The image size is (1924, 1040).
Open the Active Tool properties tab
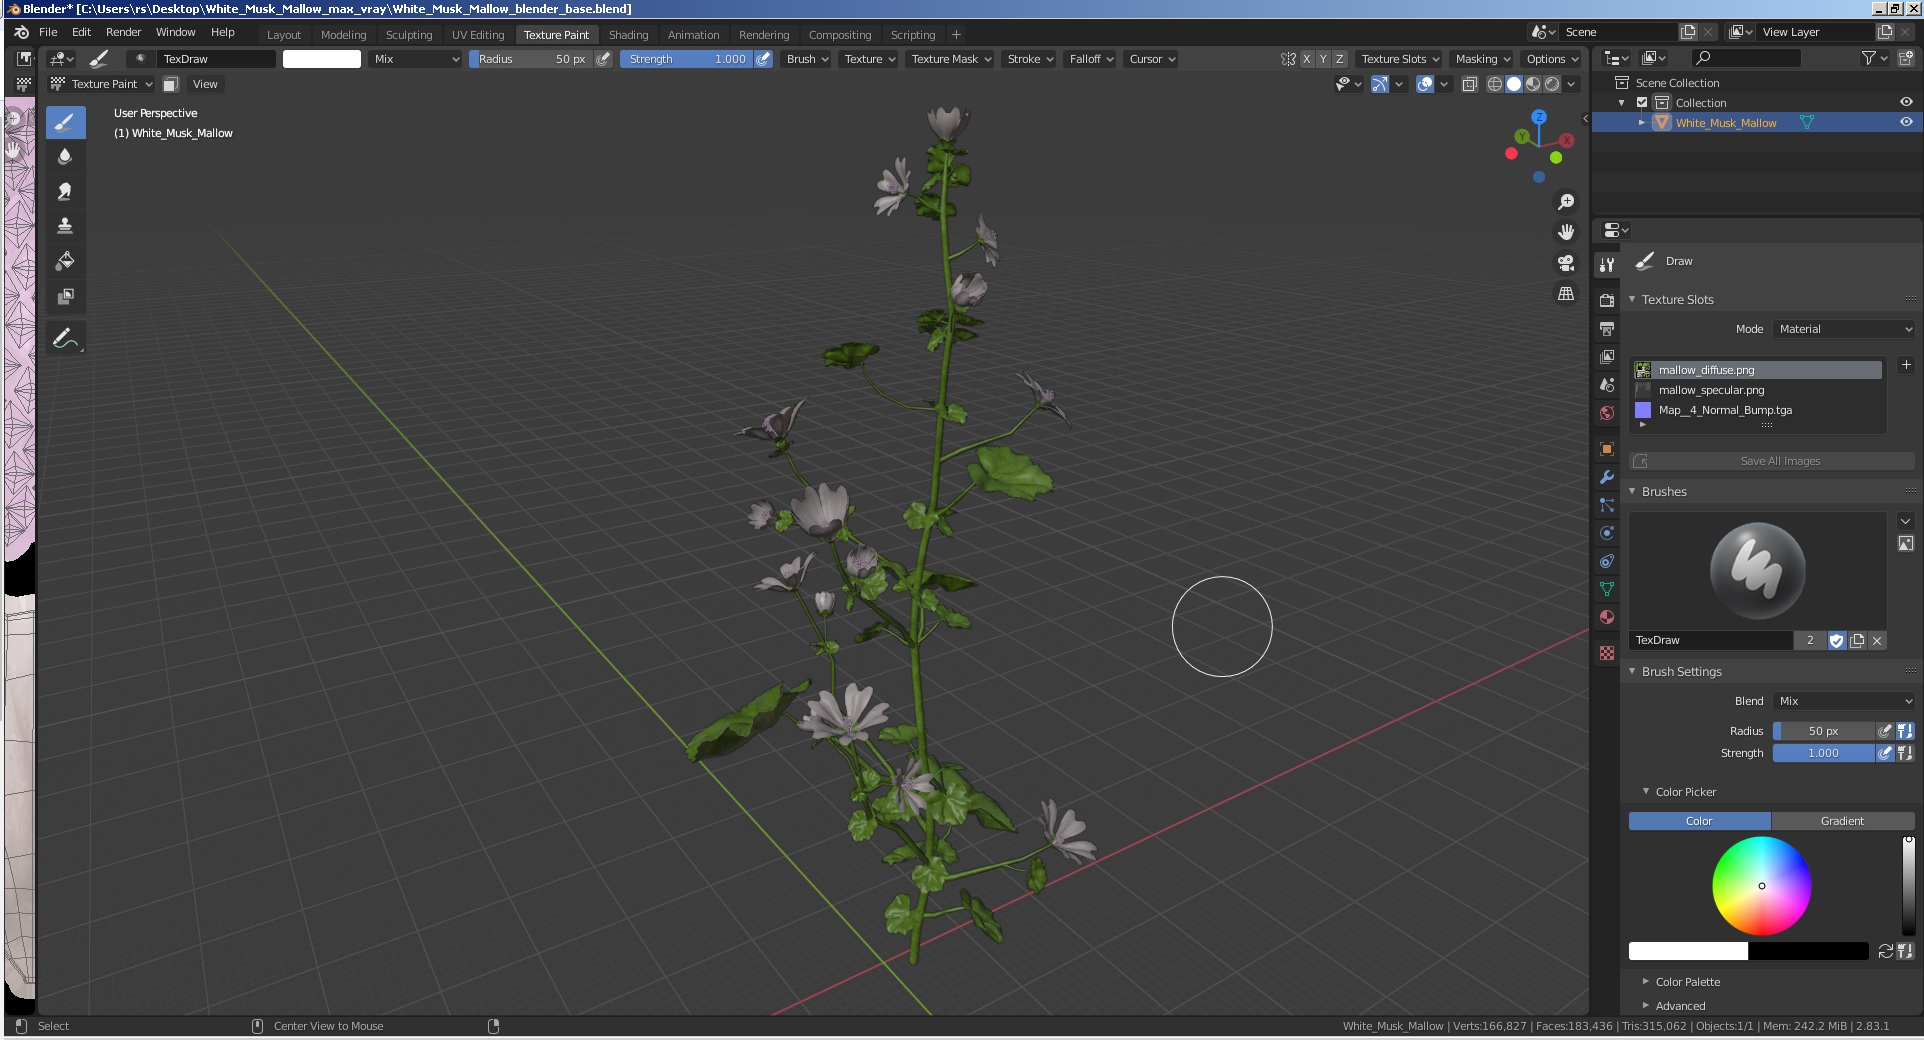[1607, 265]
